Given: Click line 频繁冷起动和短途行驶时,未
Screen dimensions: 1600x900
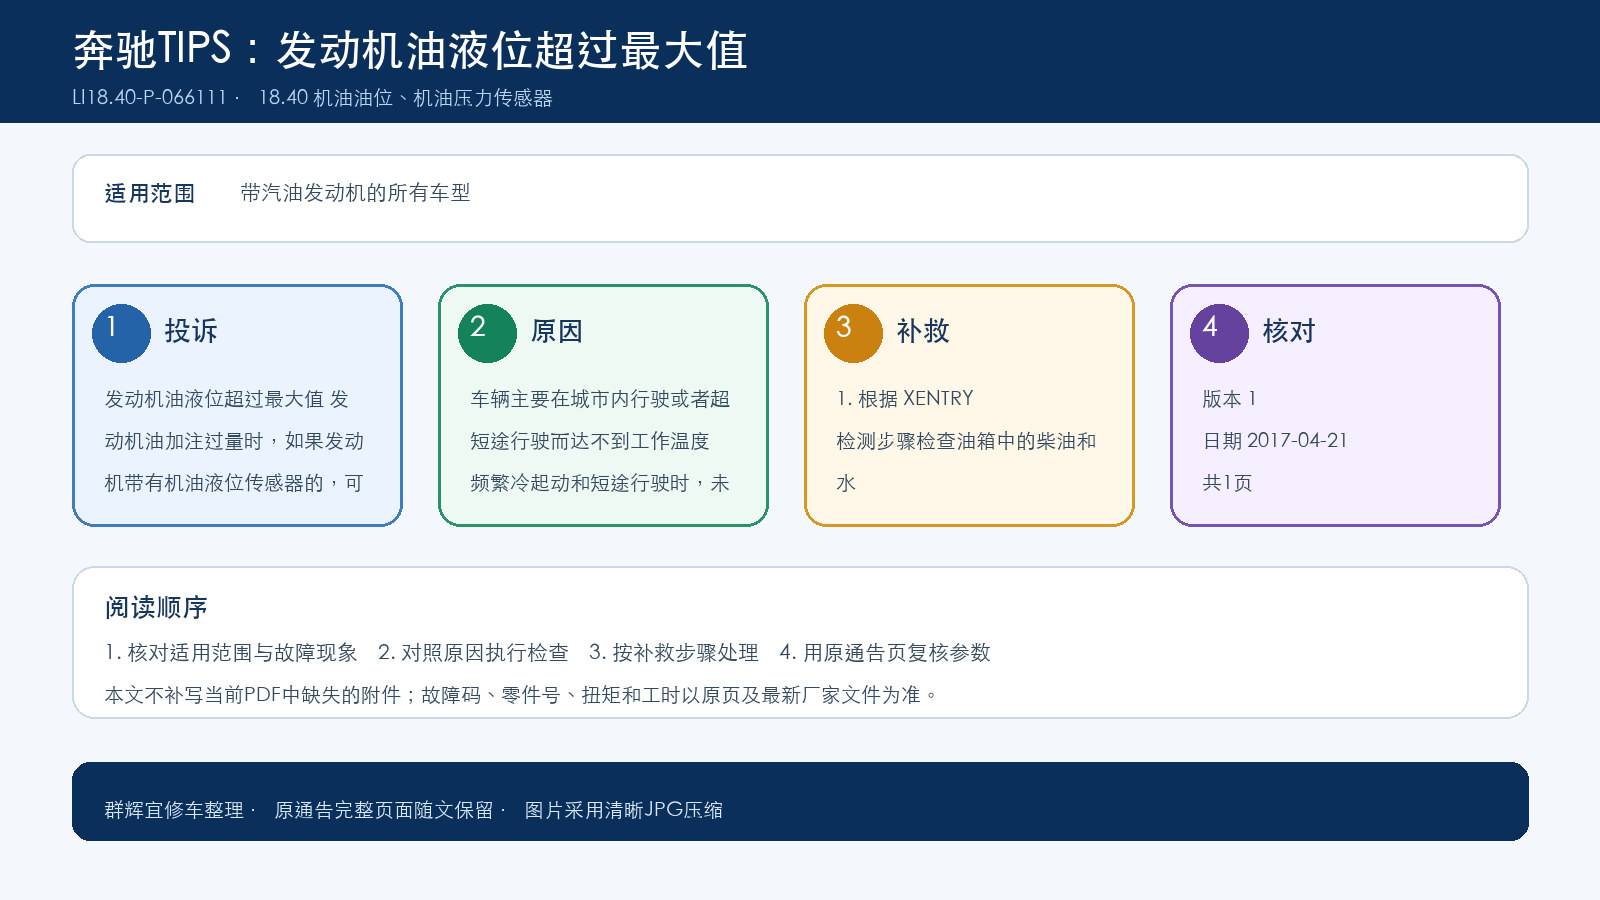Looking at the screenshot, I should (600, 483).
